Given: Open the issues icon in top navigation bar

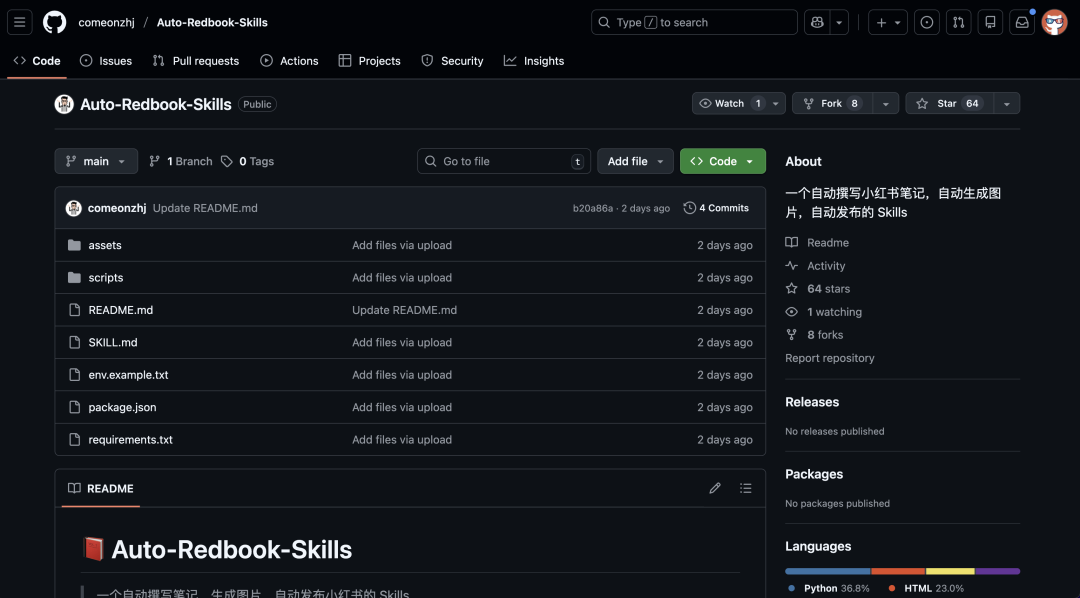Looking at the screenshot, I should tap(926, 21).
